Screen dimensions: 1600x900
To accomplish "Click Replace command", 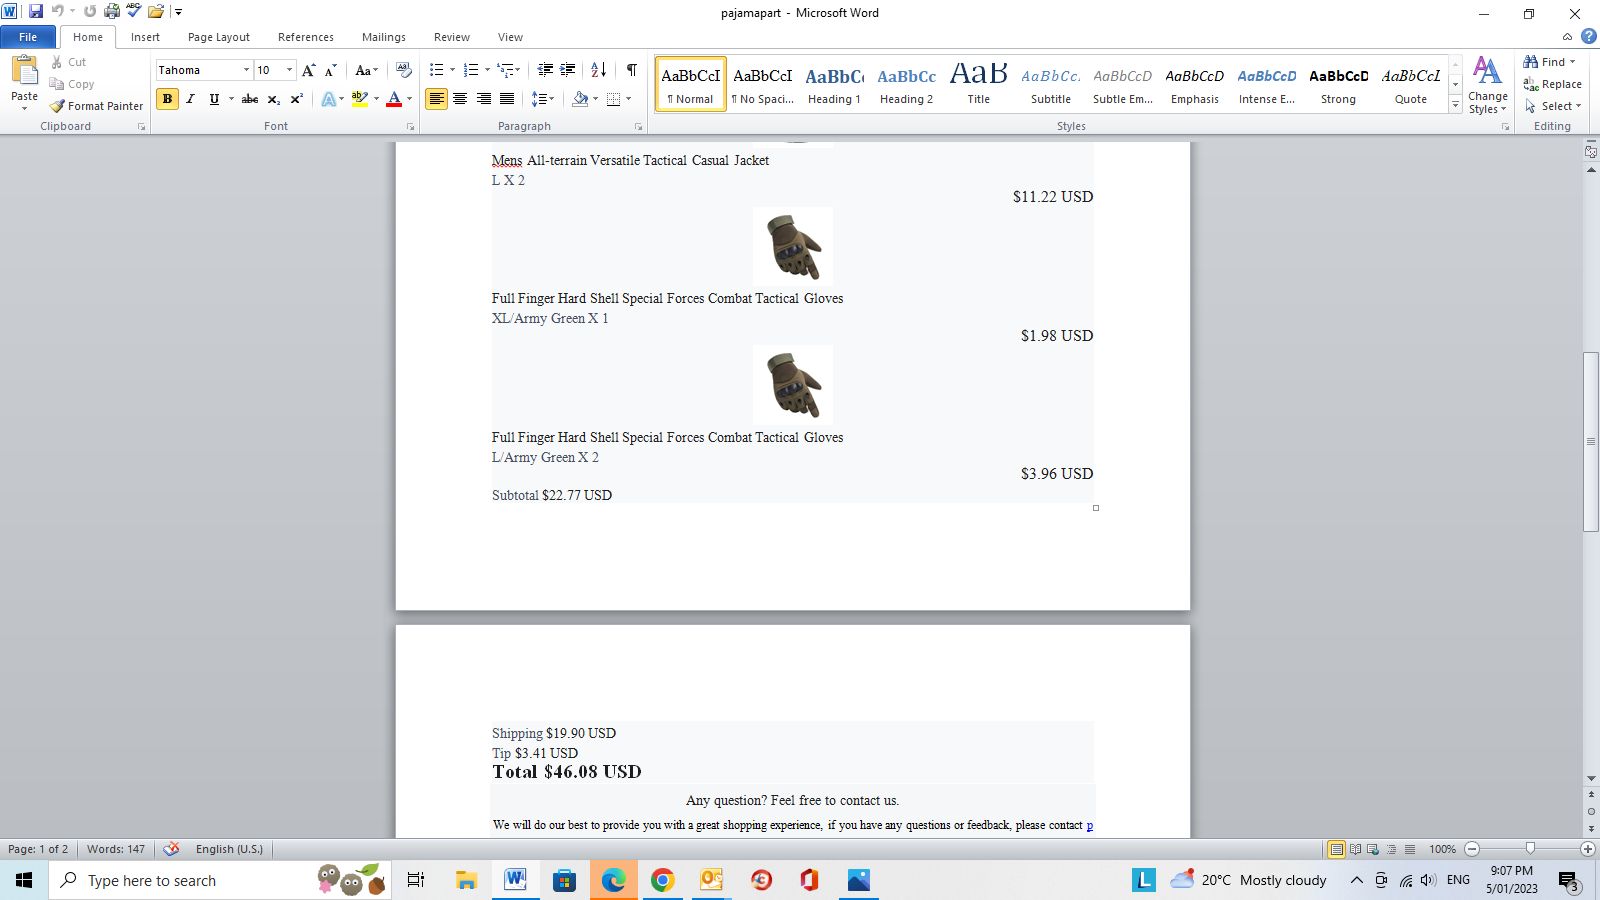I will (x=1552, y=84).
